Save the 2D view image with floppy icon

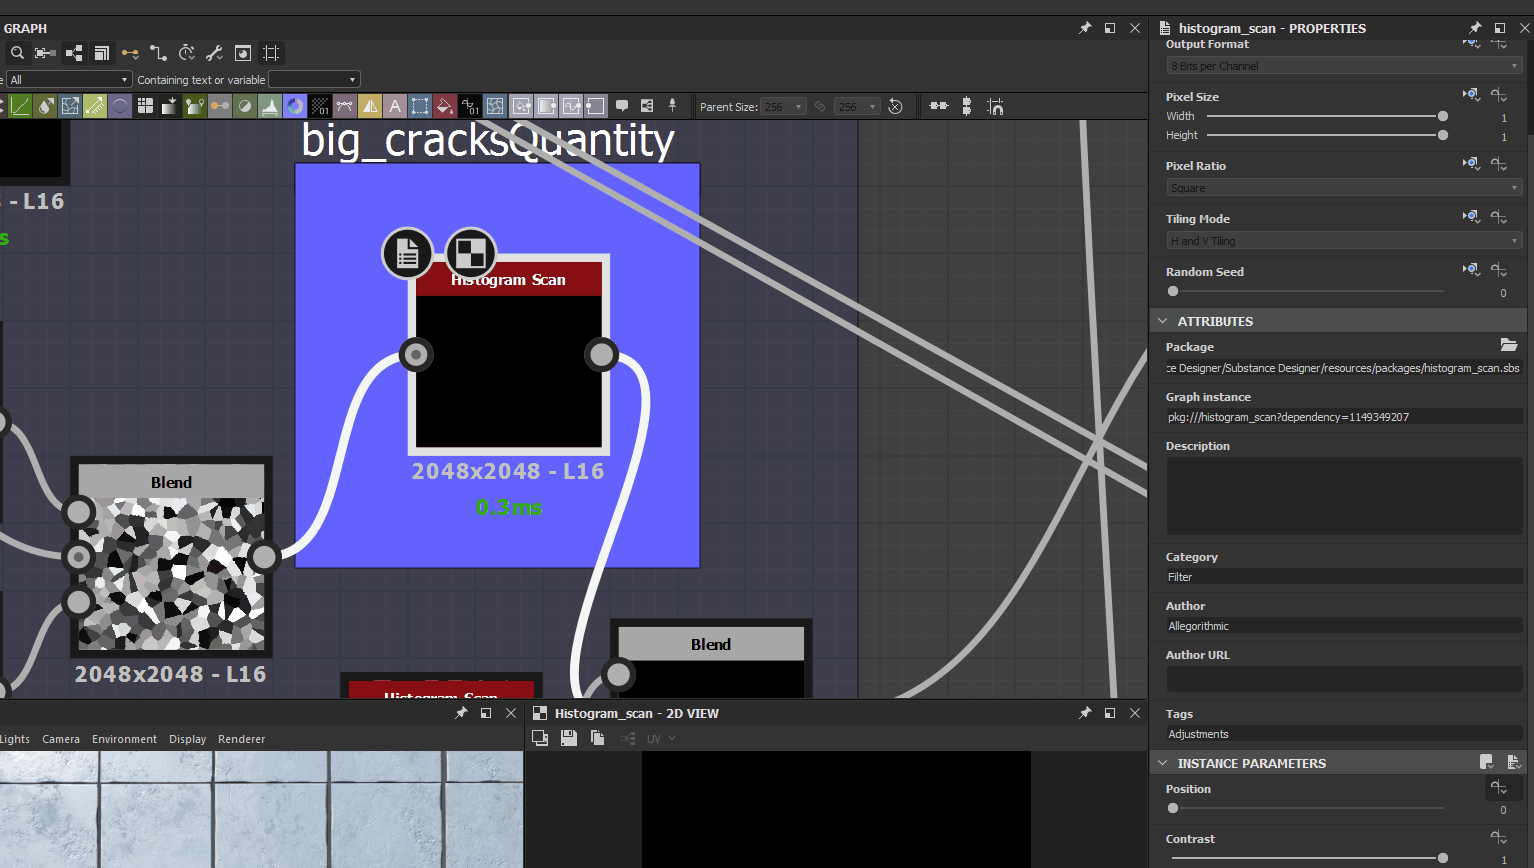click(569, 738)
